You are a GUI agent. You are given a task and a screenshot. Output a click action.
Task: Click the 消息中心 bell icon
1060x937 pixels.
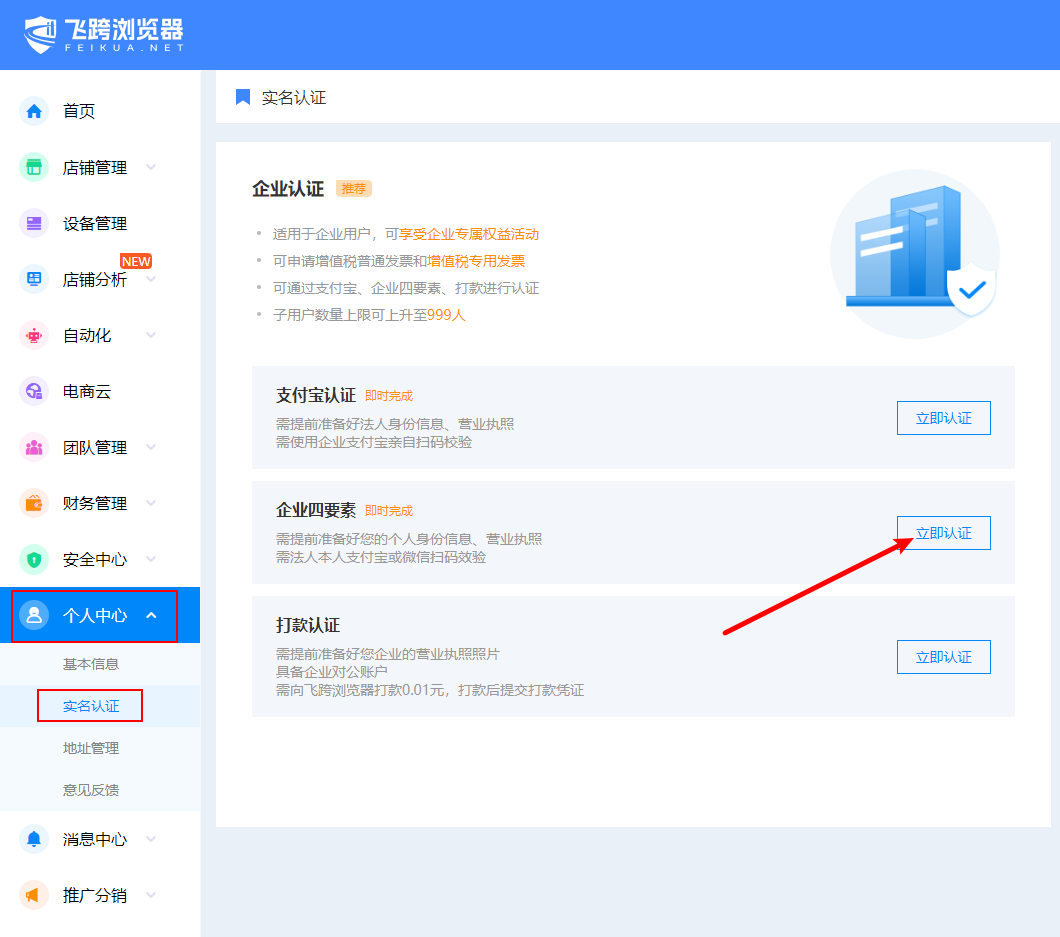coord(34,839)
